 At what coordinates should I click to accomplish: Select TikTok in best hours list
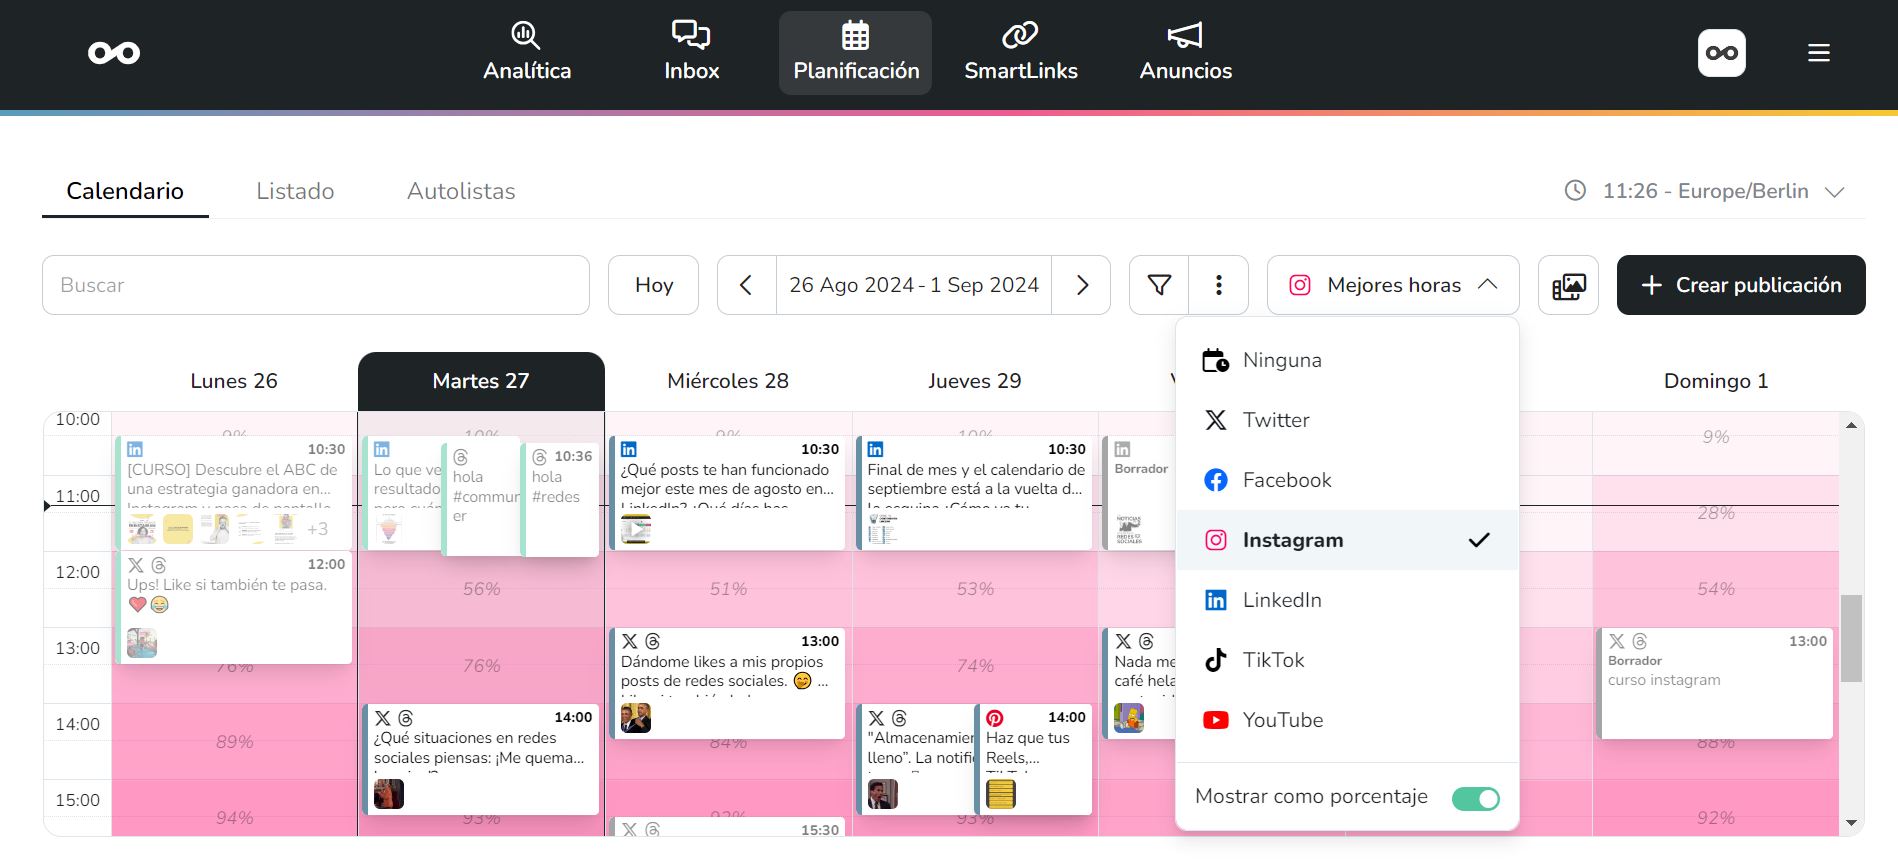point(1347,660)
